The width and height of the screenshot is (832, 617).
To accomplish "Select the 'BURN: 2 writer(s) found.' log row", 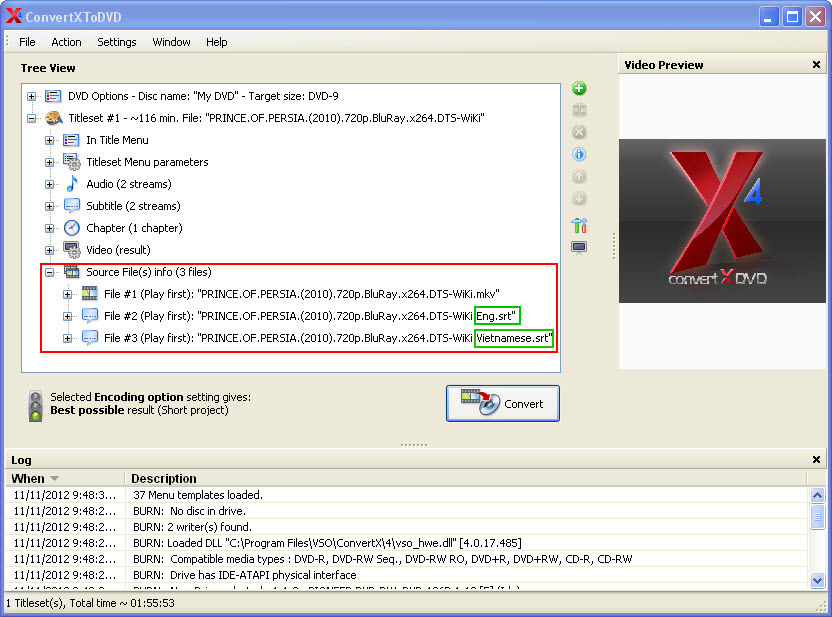I will (406, 527).
